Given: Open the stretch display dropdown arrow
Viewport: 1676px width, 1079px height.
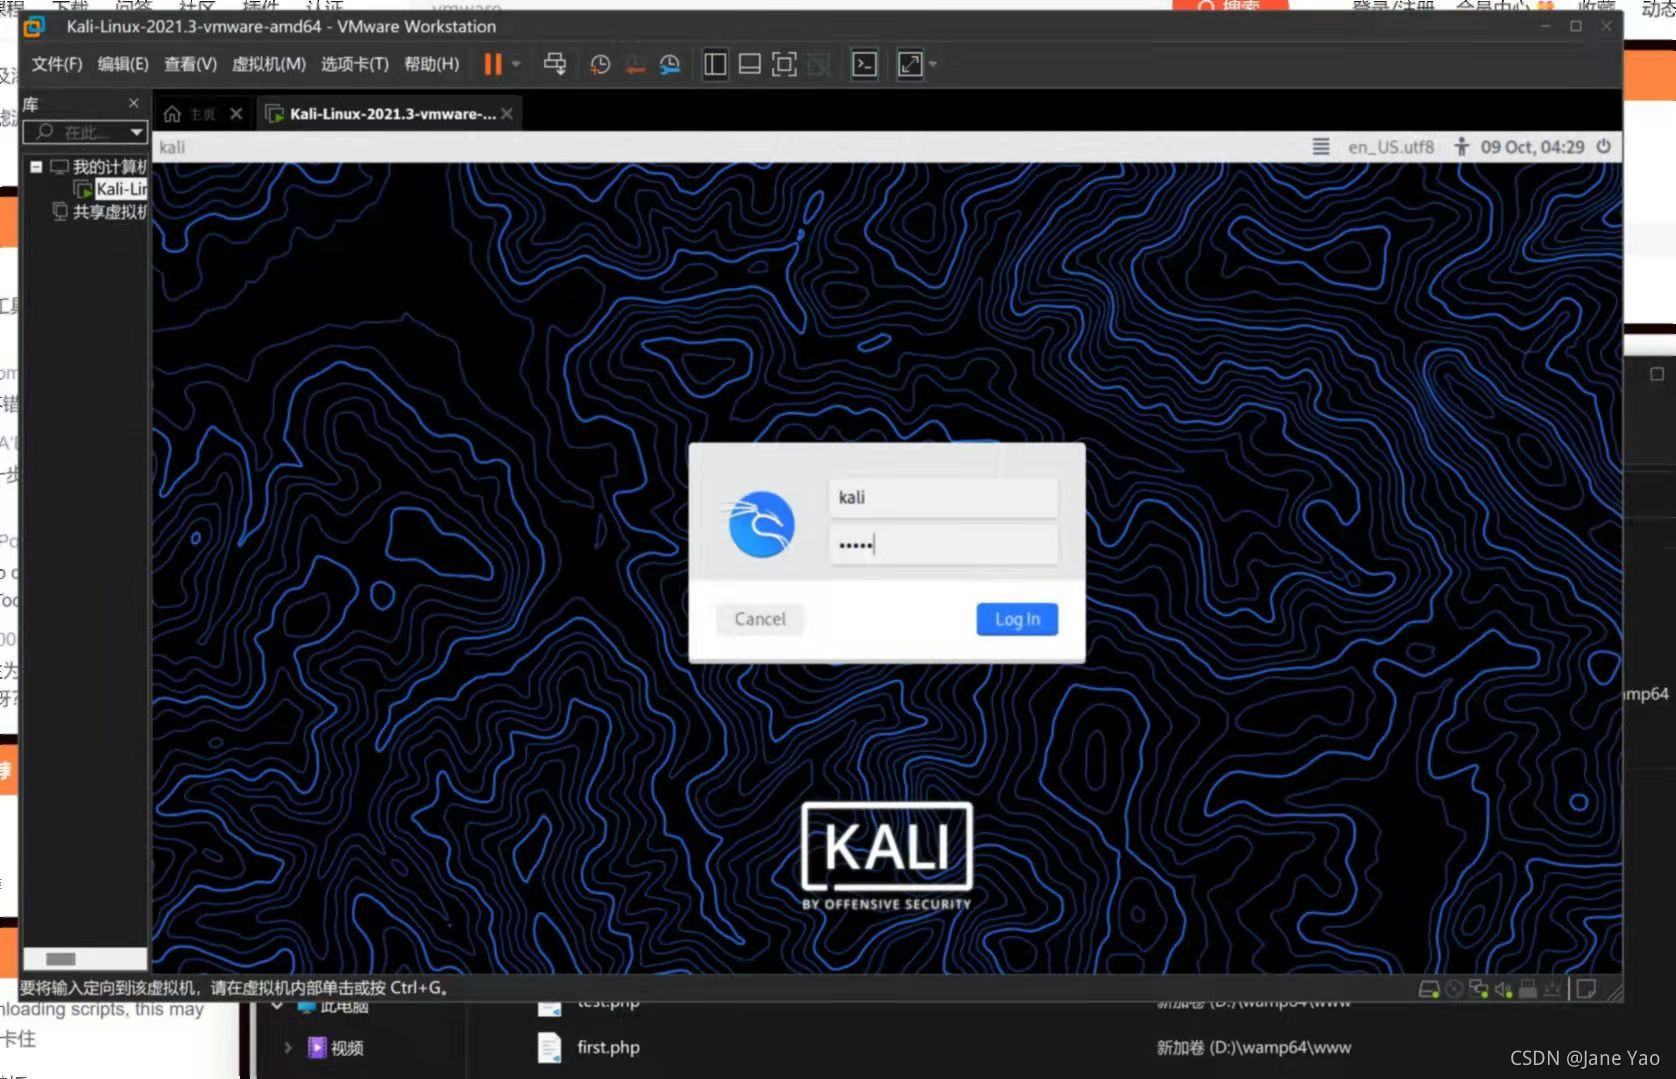Looking at the screenshot, I should (x=933, y=65).
